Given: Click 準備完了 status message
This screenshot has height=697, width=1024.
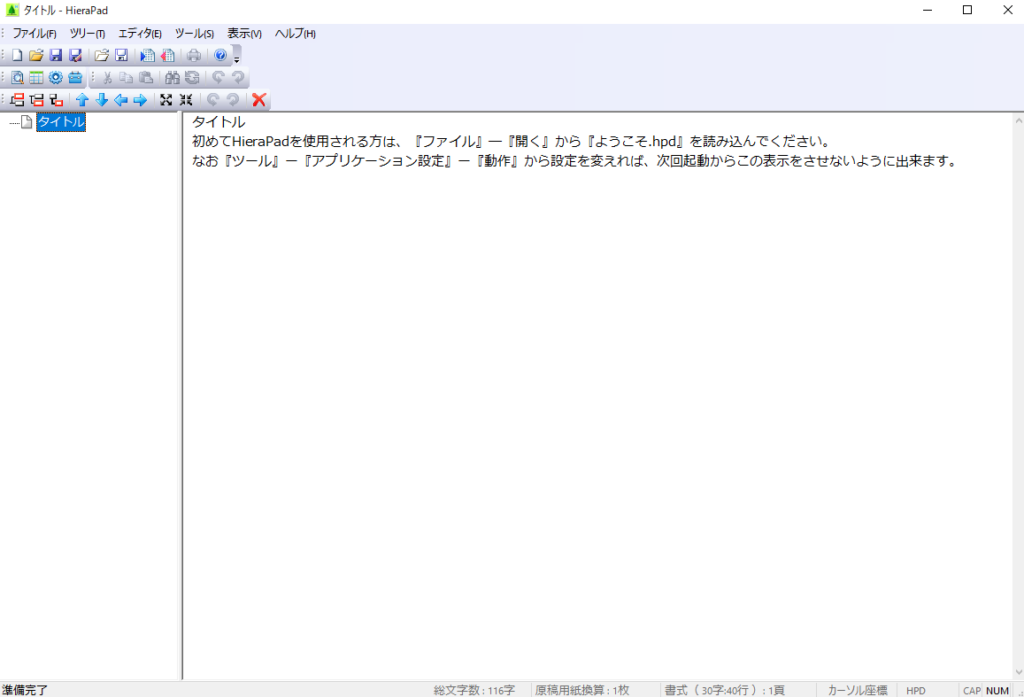Looking at the screenshot, I should click(25, 690).
